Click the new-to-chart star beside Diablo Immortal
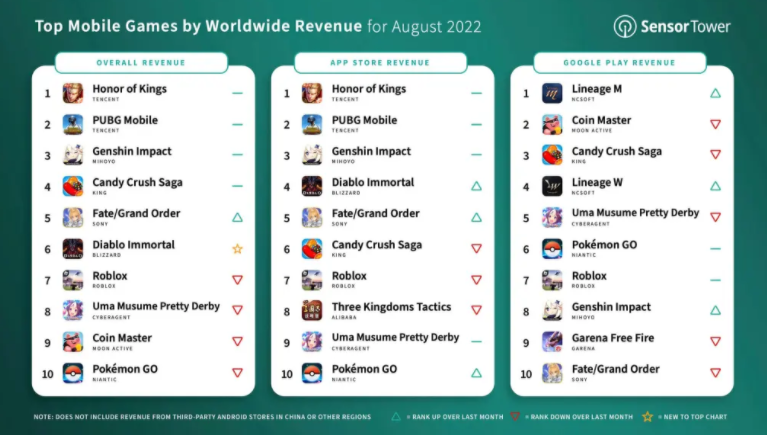This screenshot has height=435, width=767. pos(237,249)
